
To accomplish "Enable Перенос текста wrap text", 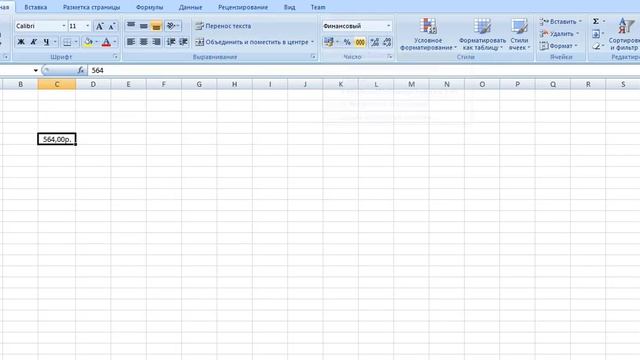I will coord(223,26).
